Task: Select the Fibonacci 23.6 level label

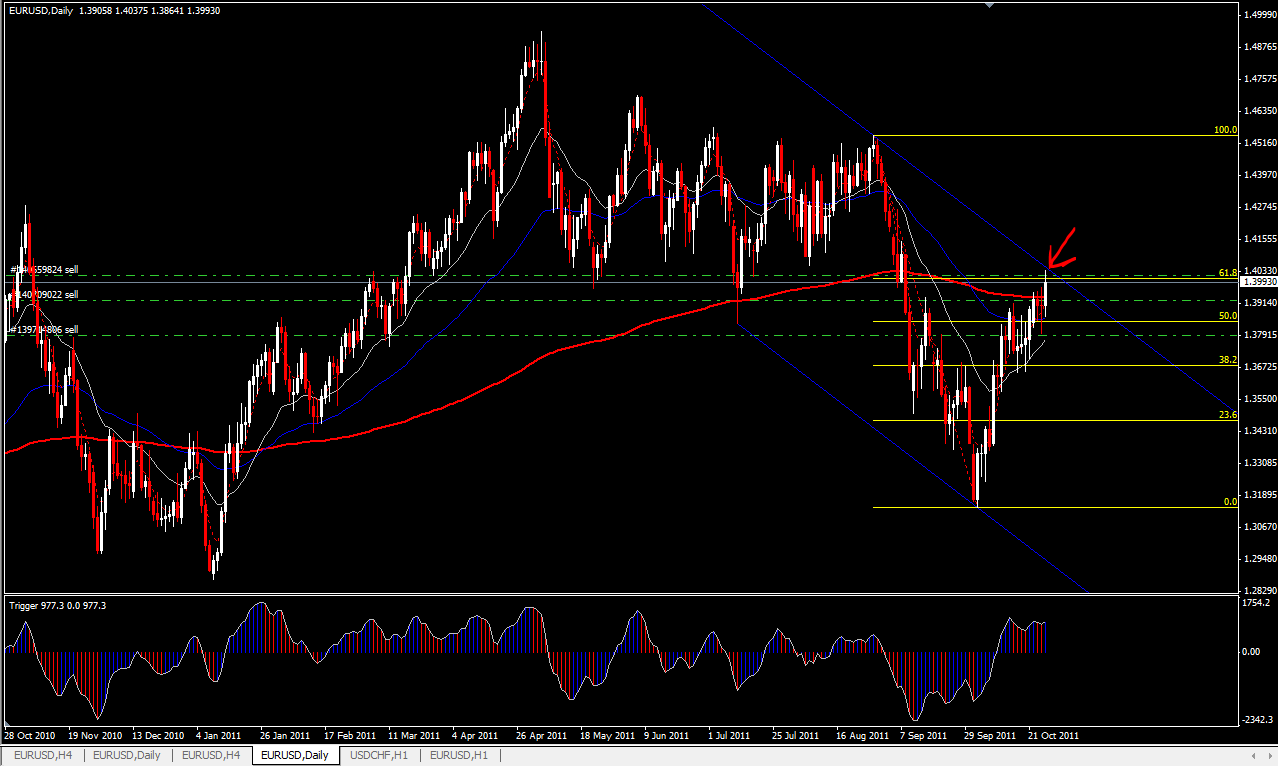Action: 1228,415
